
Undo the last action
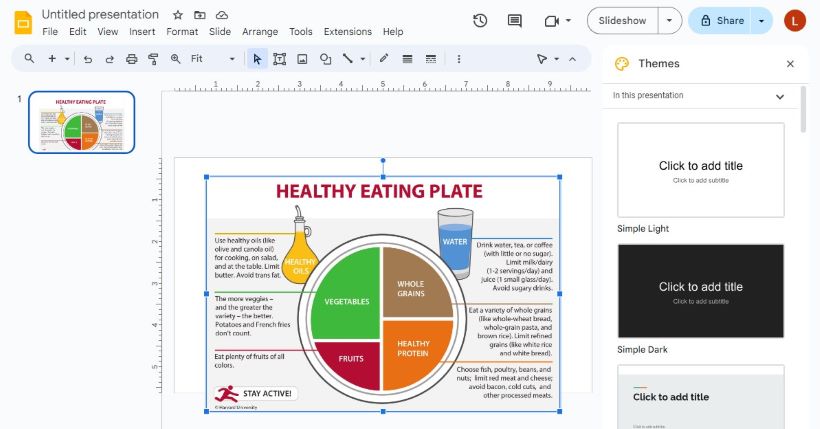point(88,59)
